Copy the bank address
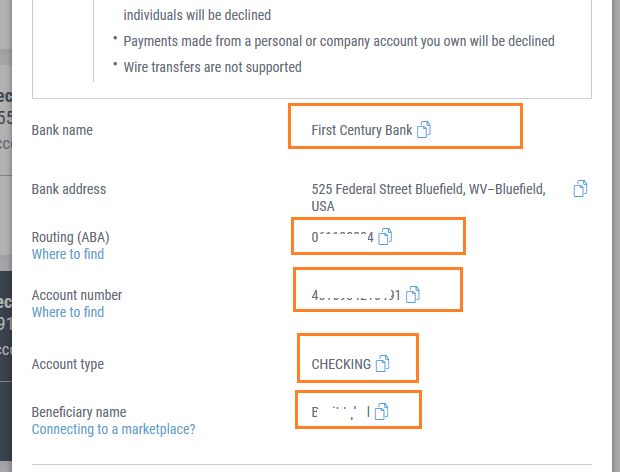Image resolution: width=620 pixels, height=472 pixels. 581,188
